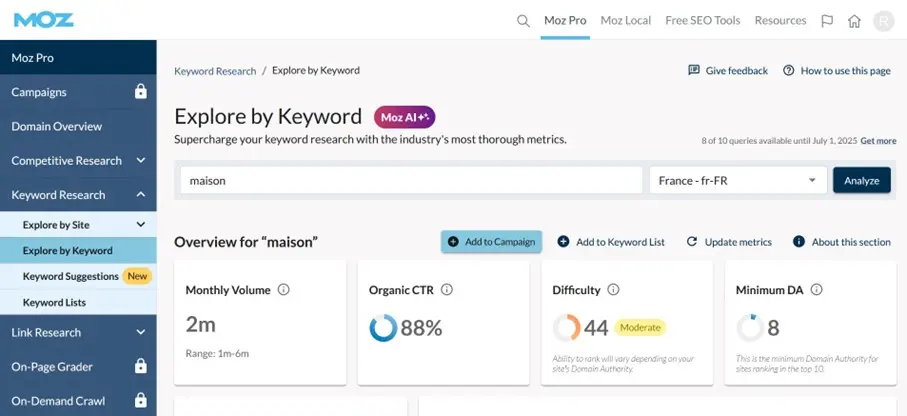The image size is (907, 416).
Task: Click the New badge on Keyword Suggestions
Action: 137,276
